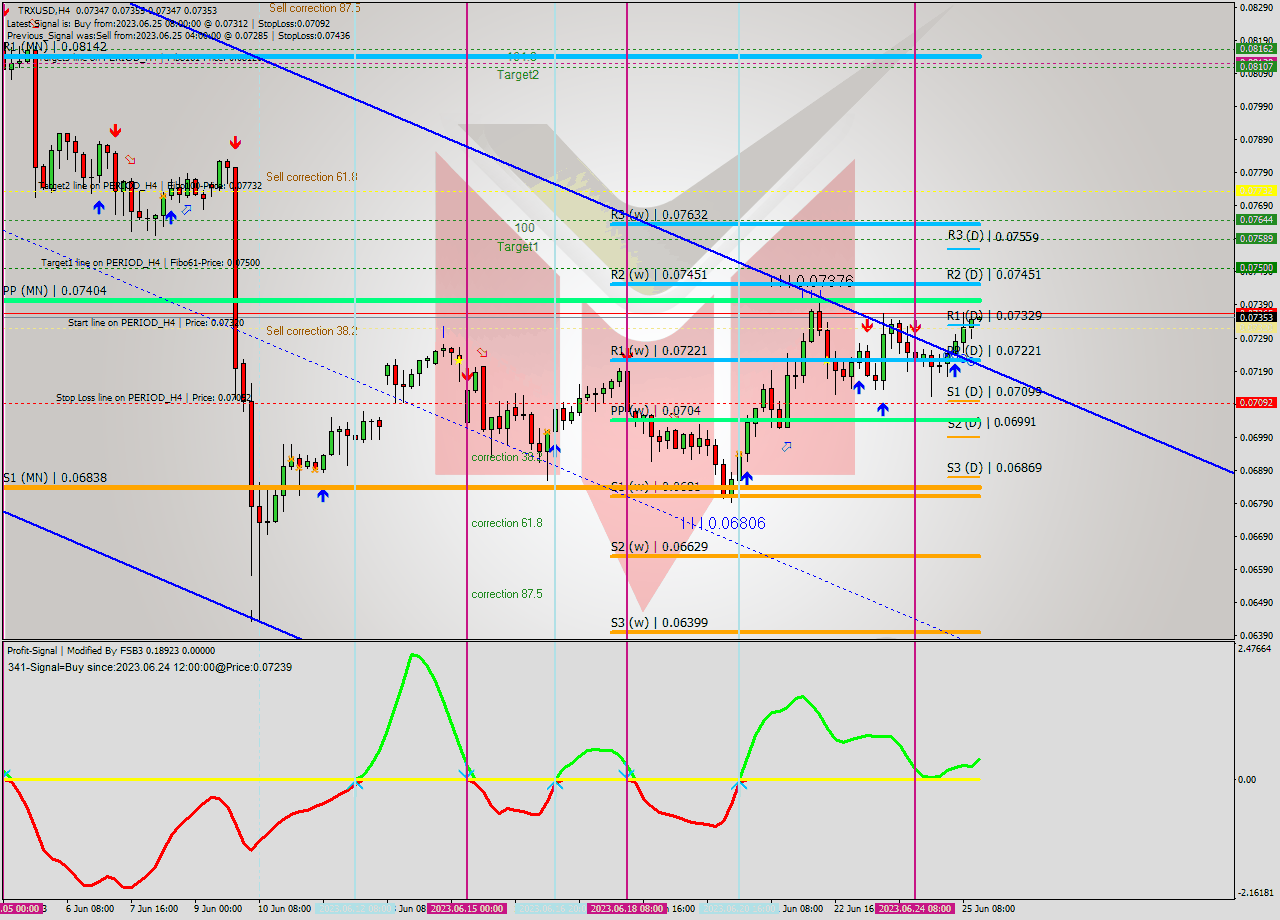Select the R3 (D) 0.07559 label

(993, 237)
